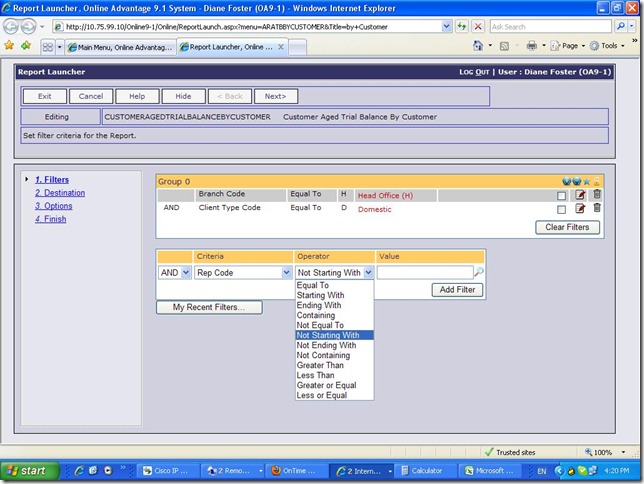
Task: Tick the Branch Code filter checkbox
Action: point(562,196)
